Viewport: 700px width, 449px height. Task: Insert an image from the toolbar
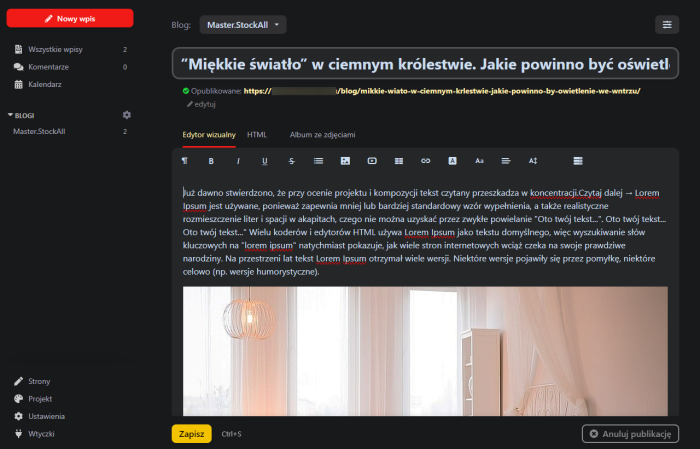345,160
